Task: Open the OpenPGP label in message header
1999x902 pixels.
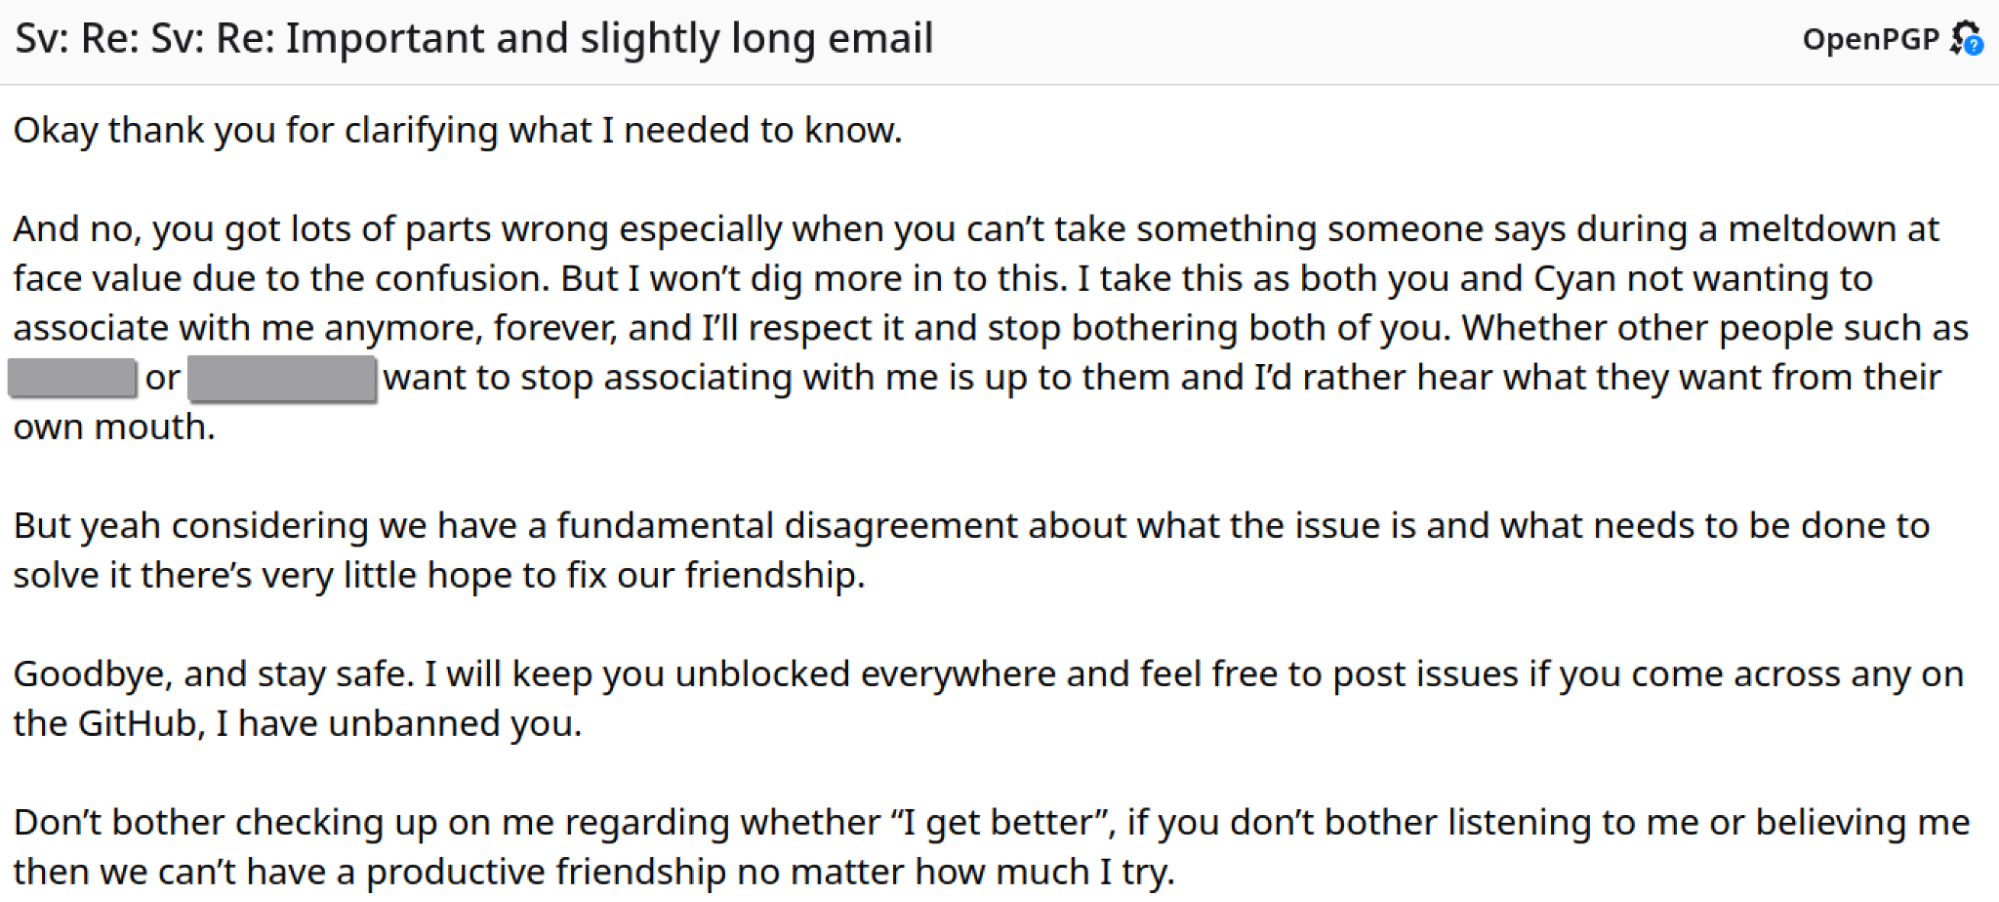Action: [1871, 39]
